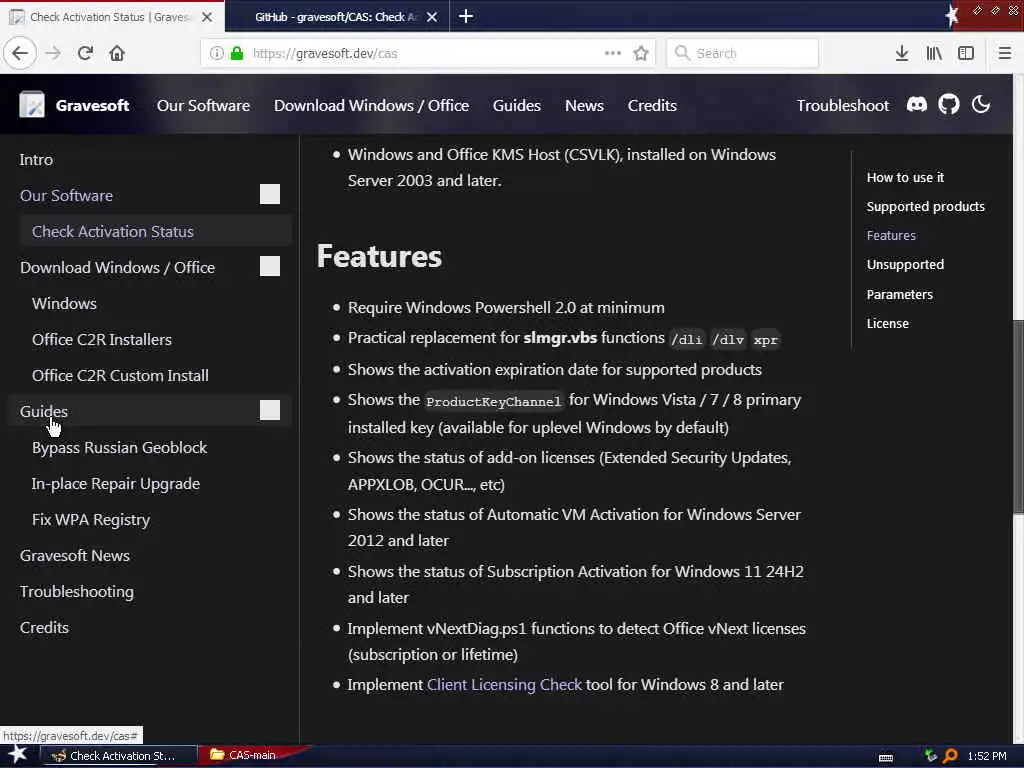
Task: Show site information icon in address bar
Action: (216, 53)
